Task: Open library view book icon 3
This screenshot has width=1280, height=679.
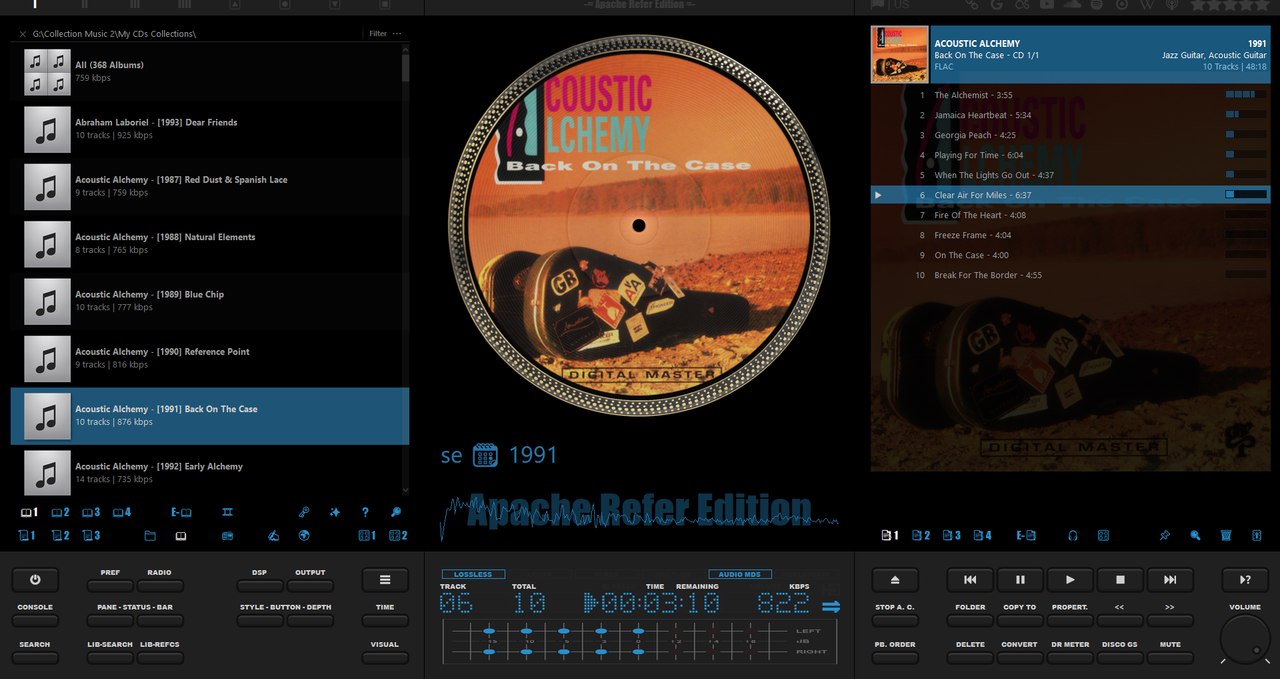Action: click(91, 513)
